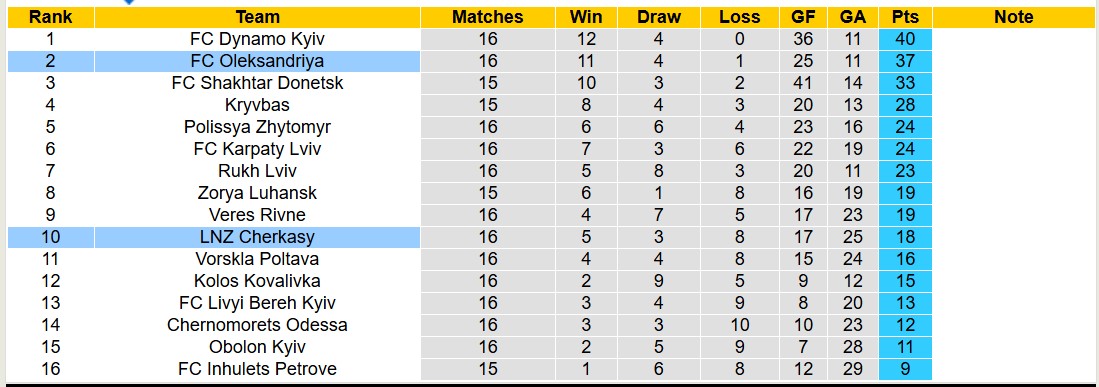Click the blue marker above the Team header
Viewport: 1099px width, 387px height.
tap(129, 2)
